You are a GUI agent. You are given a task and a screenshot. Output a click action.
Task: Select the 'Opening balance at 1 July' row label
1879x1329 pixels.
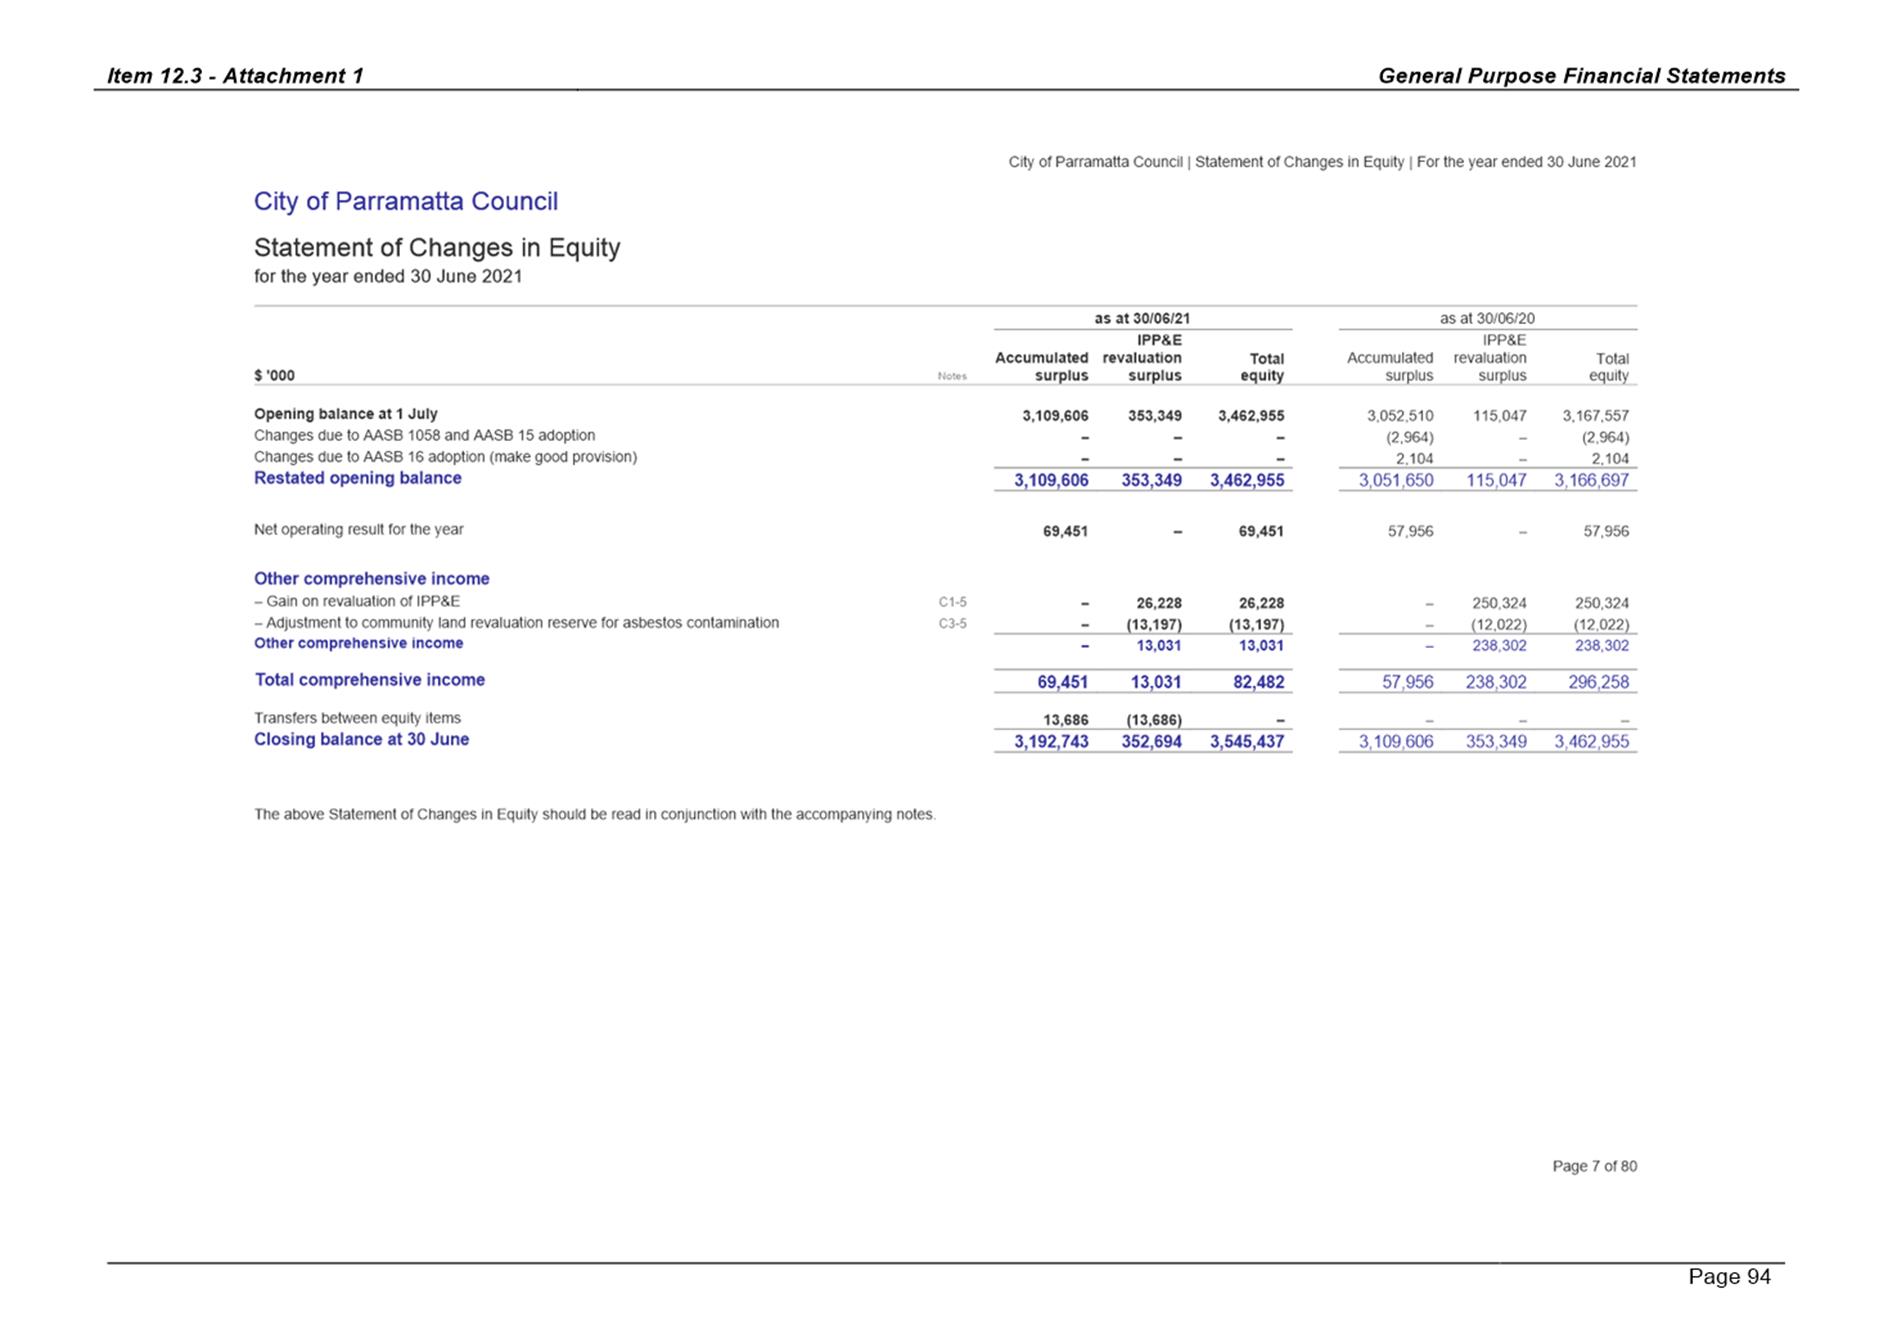click(x=346, y=414)
